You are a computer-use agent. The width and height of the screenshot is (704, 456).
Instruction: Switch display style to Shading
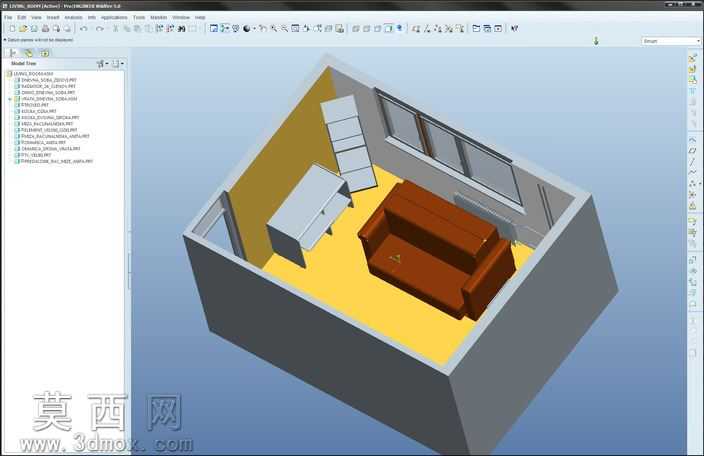click(x=388, y=29)
